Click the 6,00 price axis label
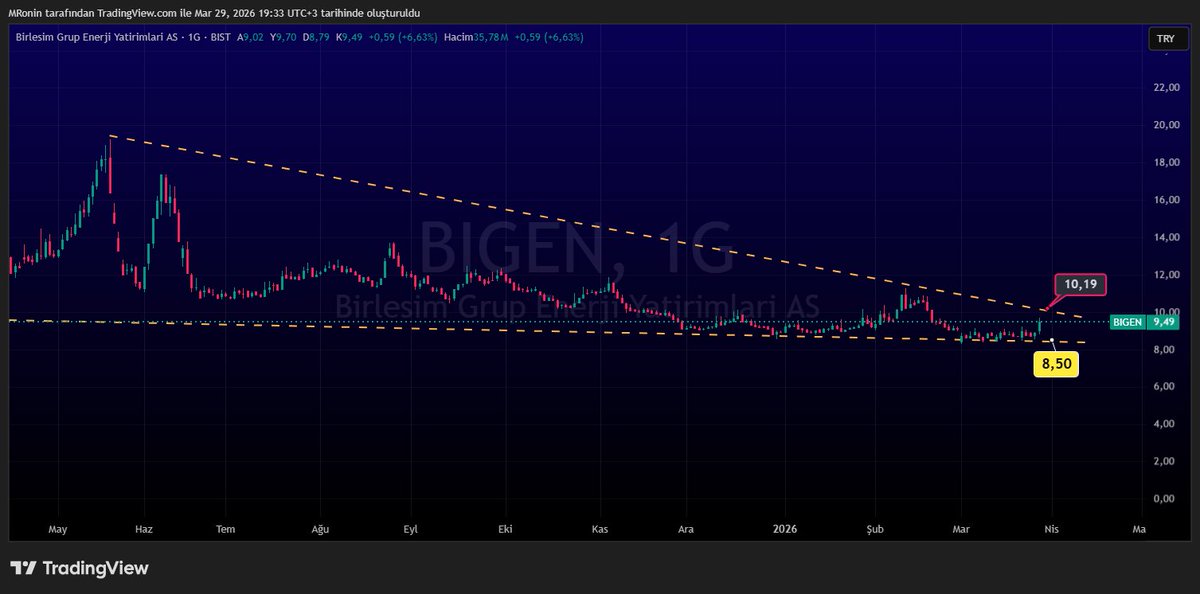Screen dimensions: 1200x594 (x=1166, y=386)
